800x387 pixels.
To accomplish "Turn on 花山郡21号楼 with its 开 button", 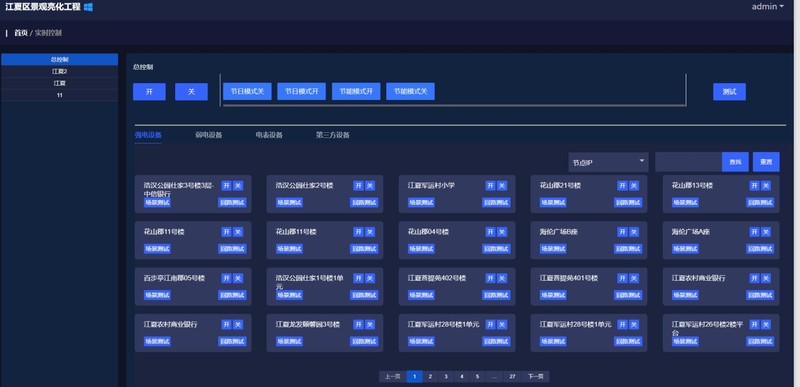I will [622, 186].
